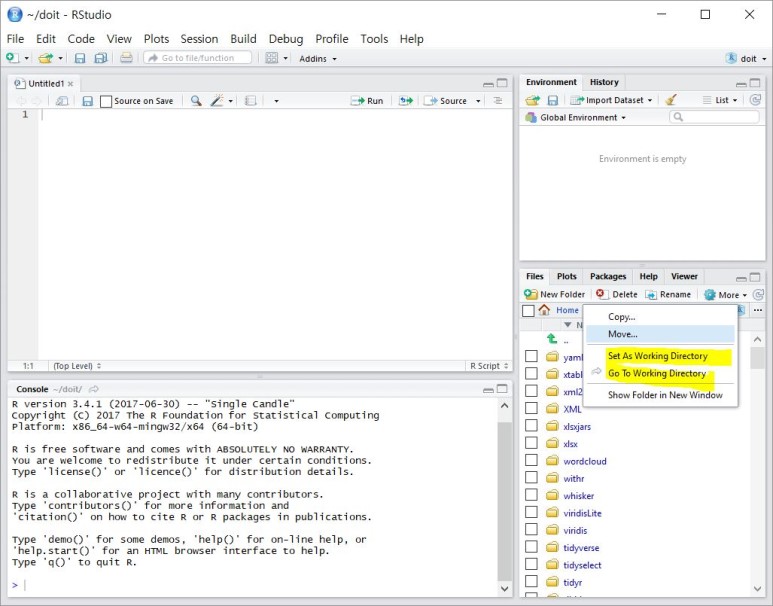Image resolution: width=773 pixels, height=606 pixels.
Task: Click the Home house icon in Files path
Action: click(x=544, y=310)
